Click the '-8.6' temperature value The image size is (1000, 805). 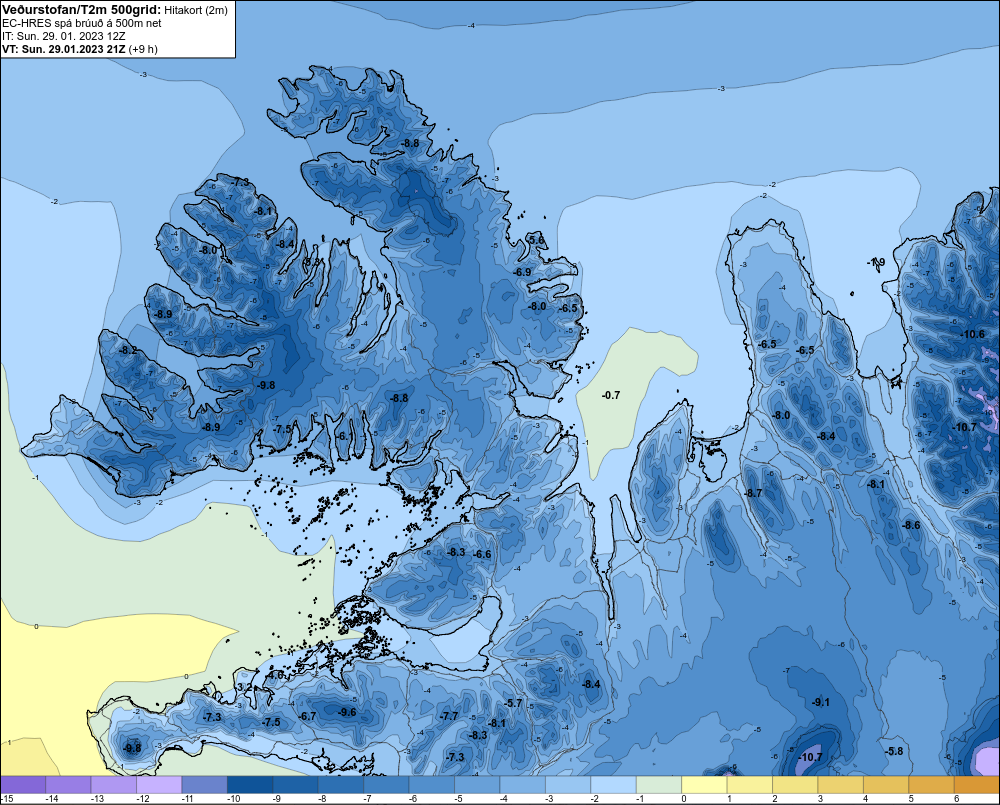point(911,526)
